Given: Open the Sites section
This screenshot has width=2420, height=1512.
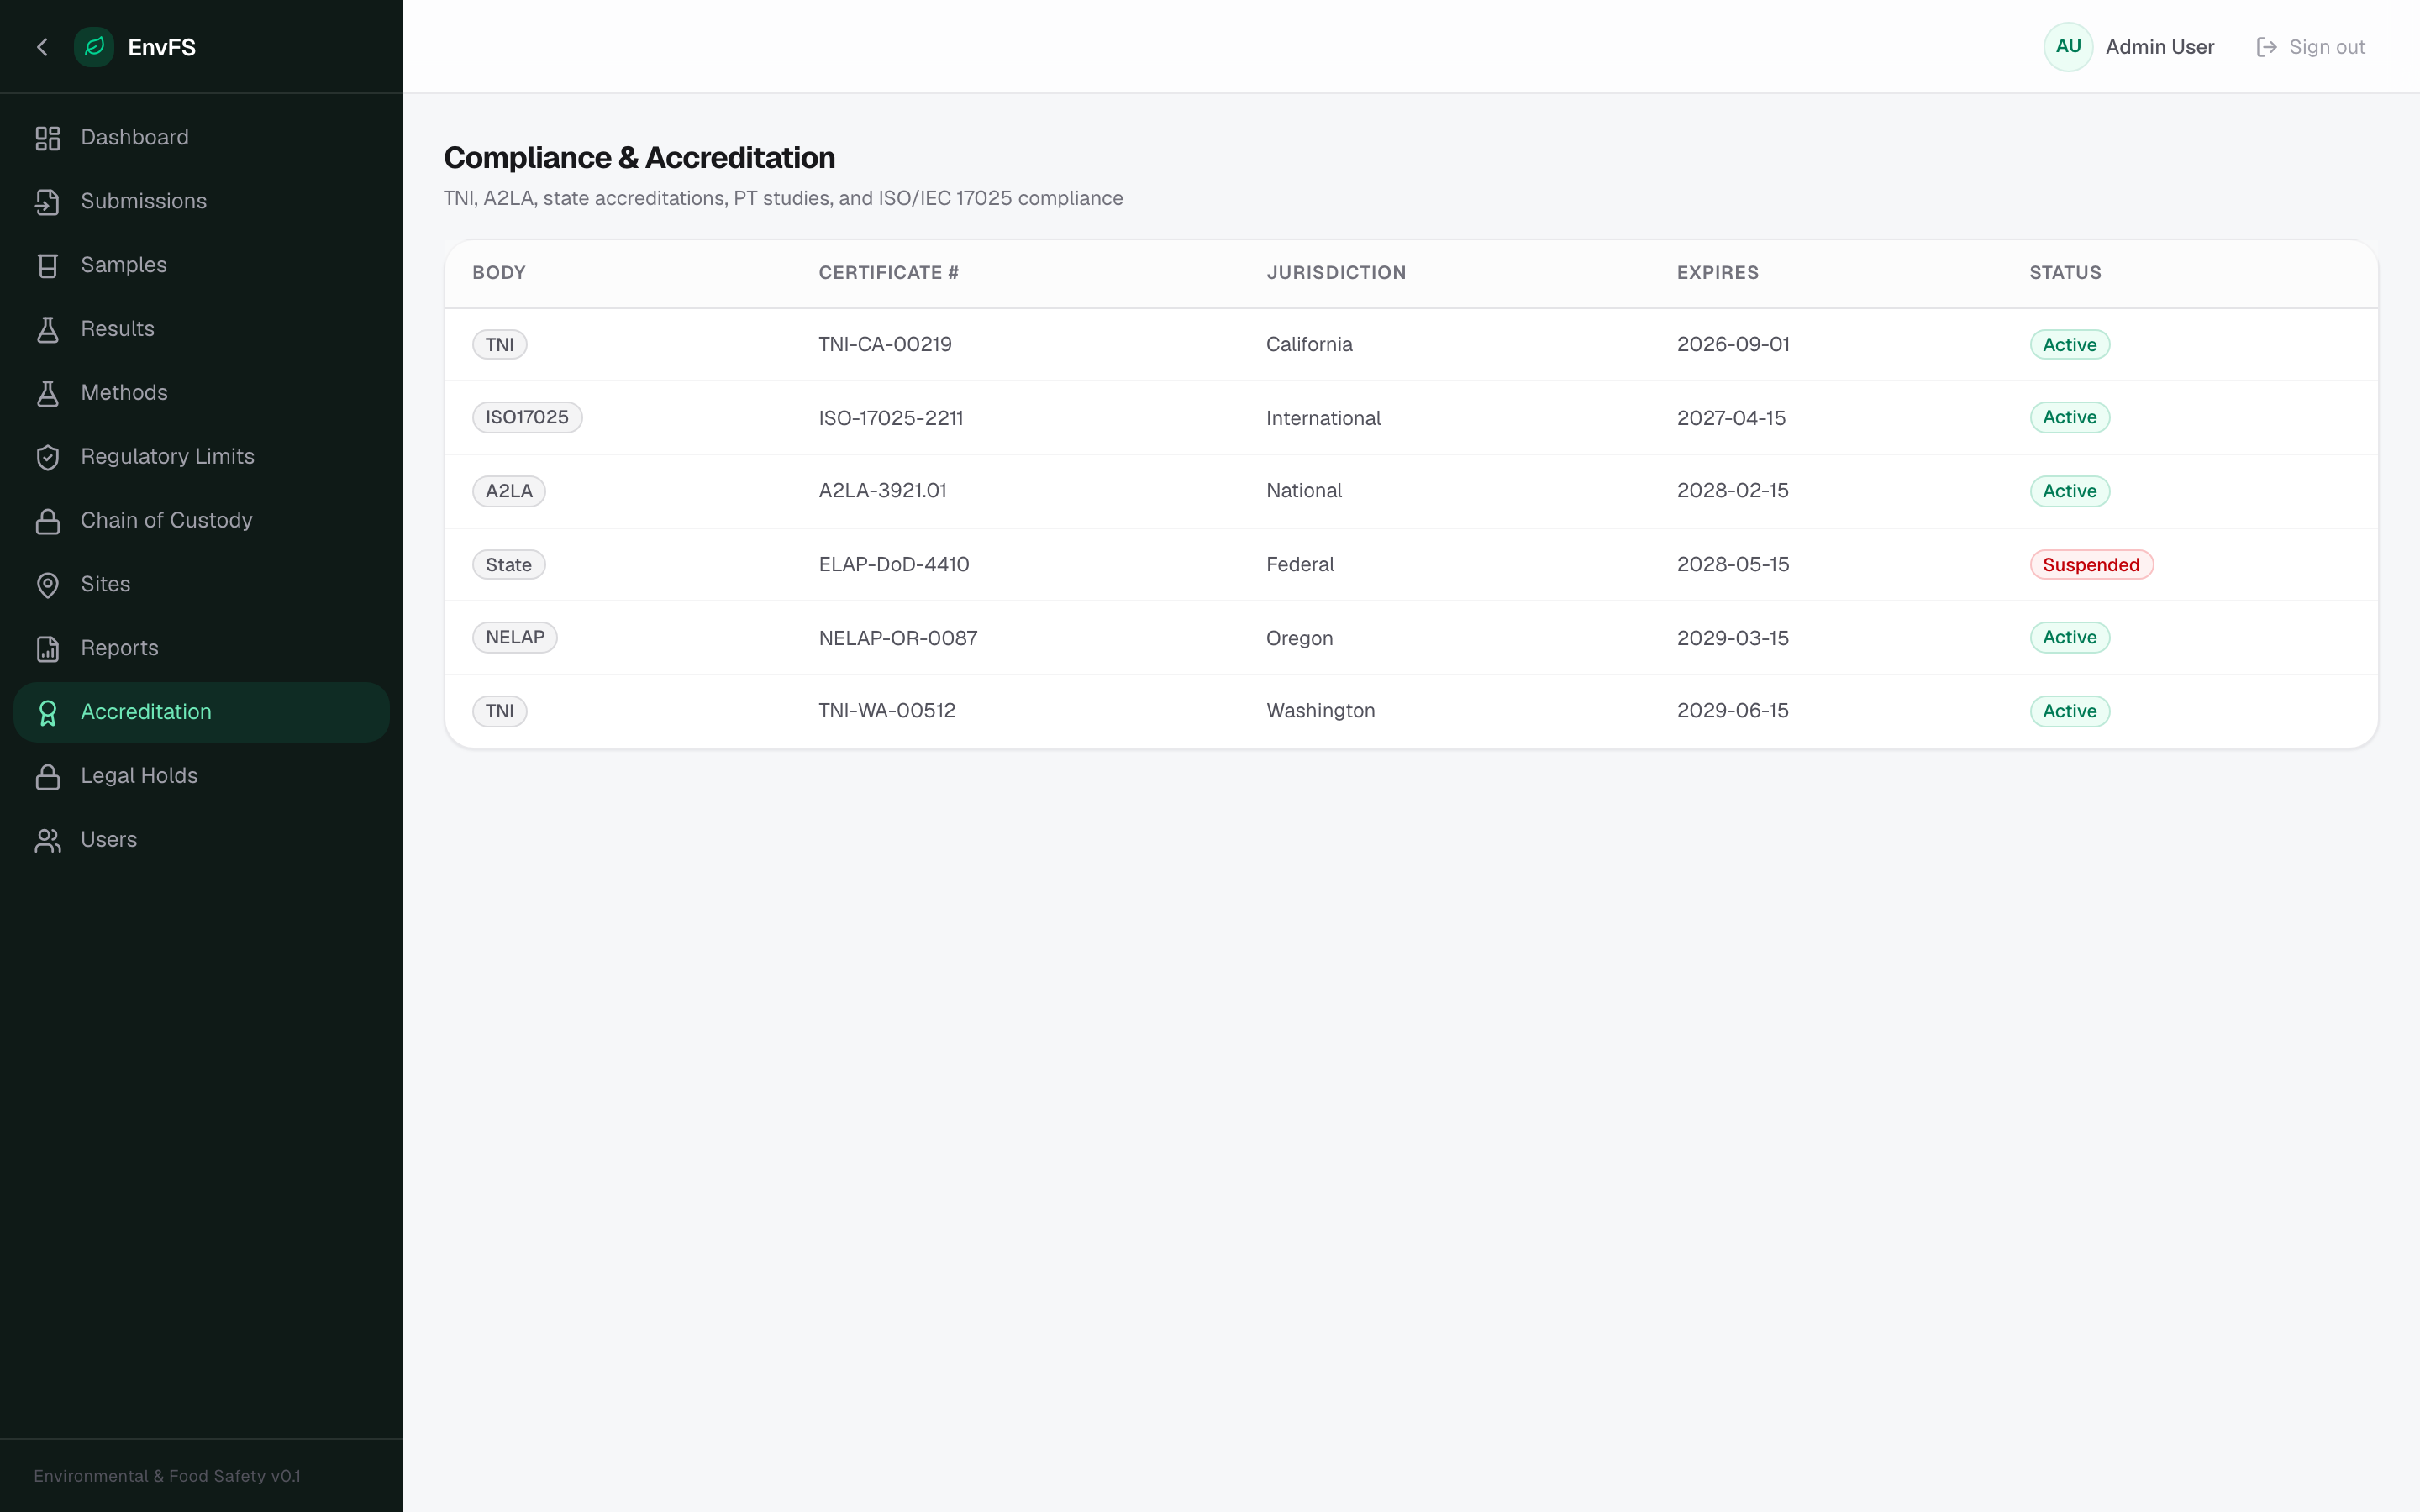Looking at the screenshot, I should point(201,585).
